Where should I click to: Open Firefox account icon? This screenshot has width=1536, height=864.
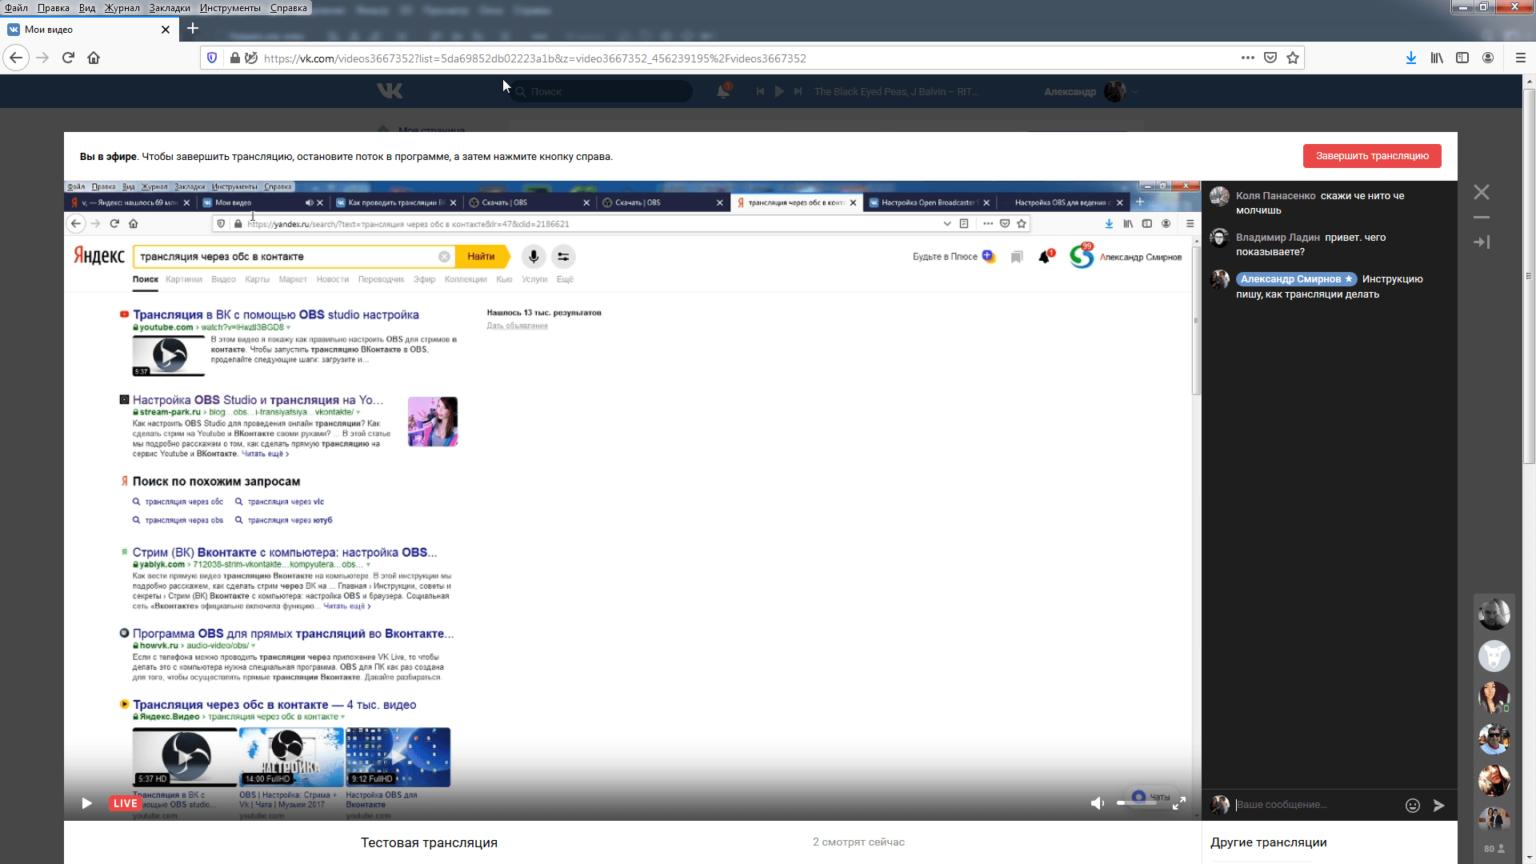point(1488,58)
